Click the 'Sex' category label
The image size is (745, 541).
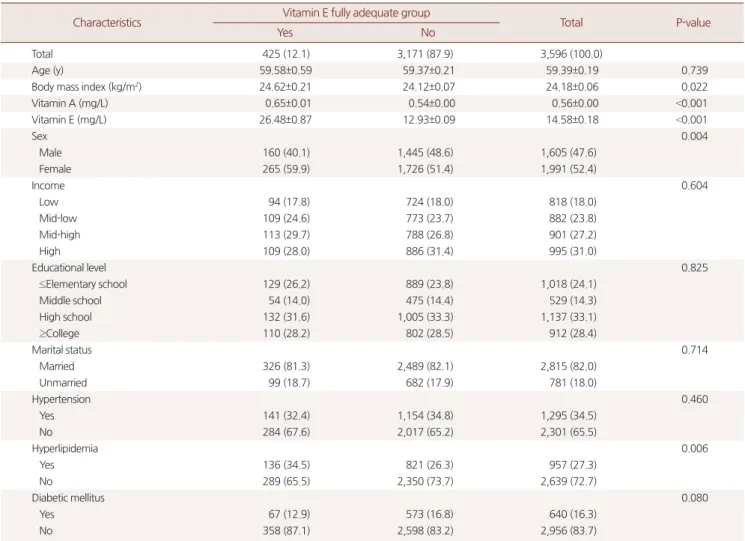tap(39, 136)
